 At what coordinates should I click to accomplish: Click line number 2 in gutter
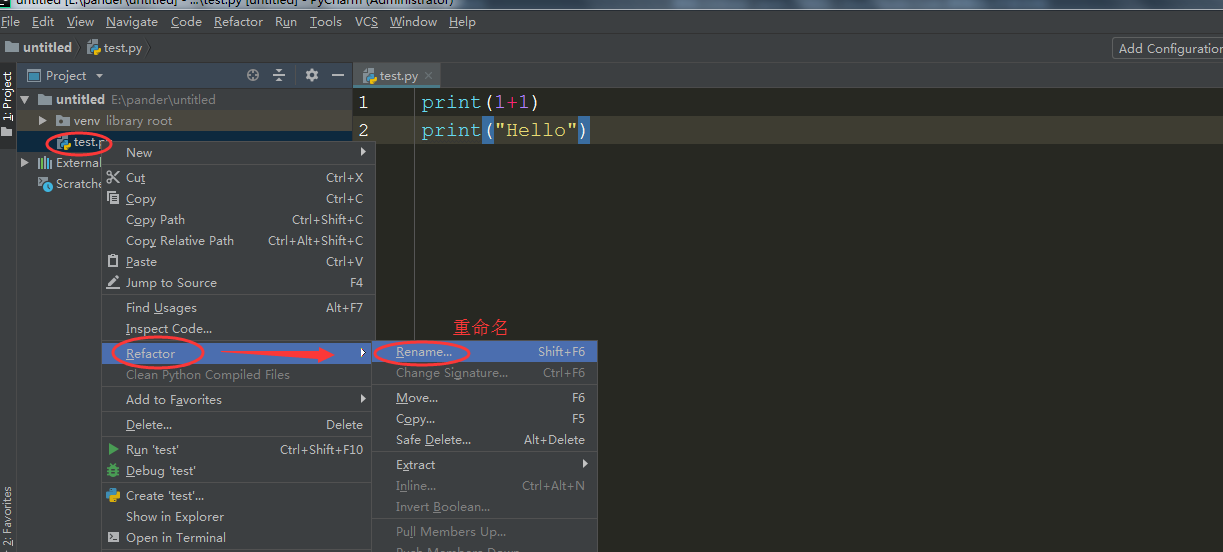click(363, 130)
